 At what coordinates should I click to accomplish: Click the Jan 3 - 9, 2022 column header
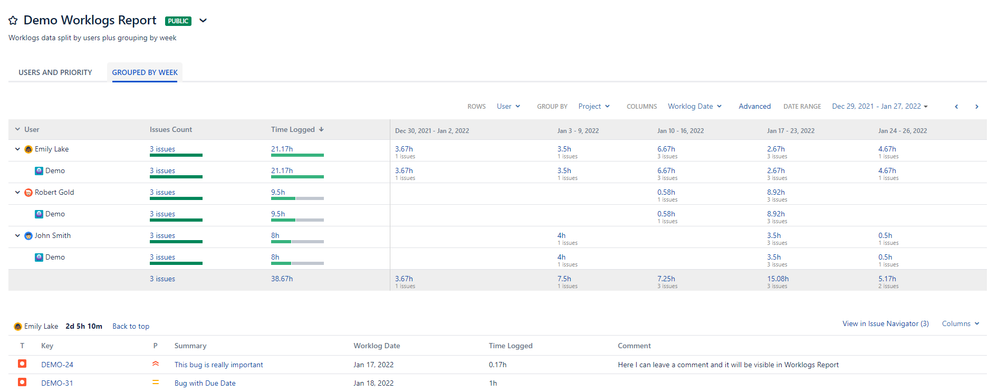[x=578, y=130]
